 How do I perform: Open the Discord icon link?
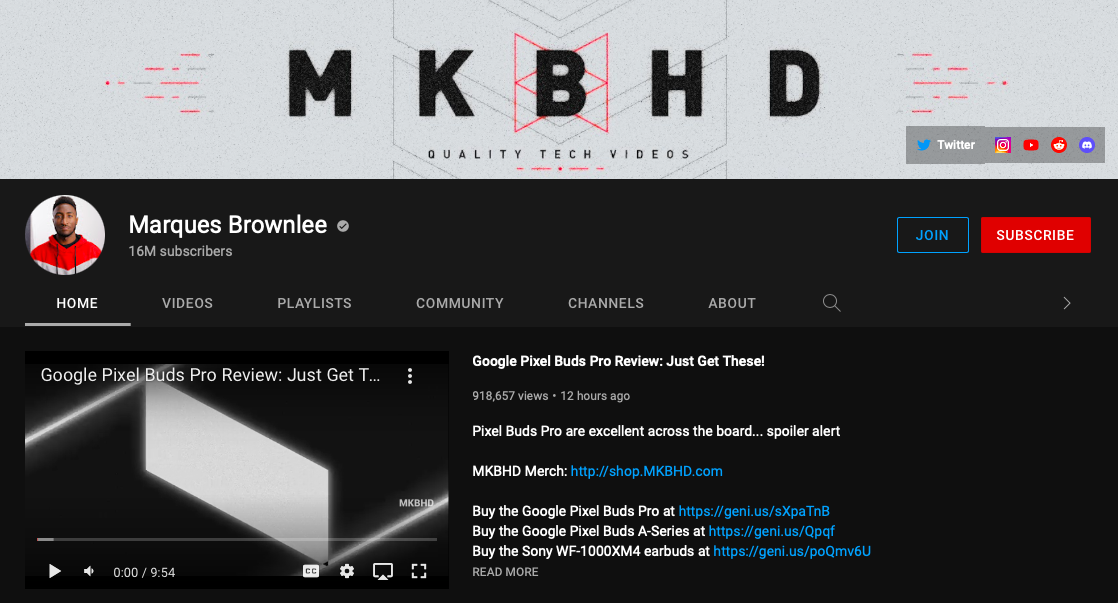pos(1087,145)
